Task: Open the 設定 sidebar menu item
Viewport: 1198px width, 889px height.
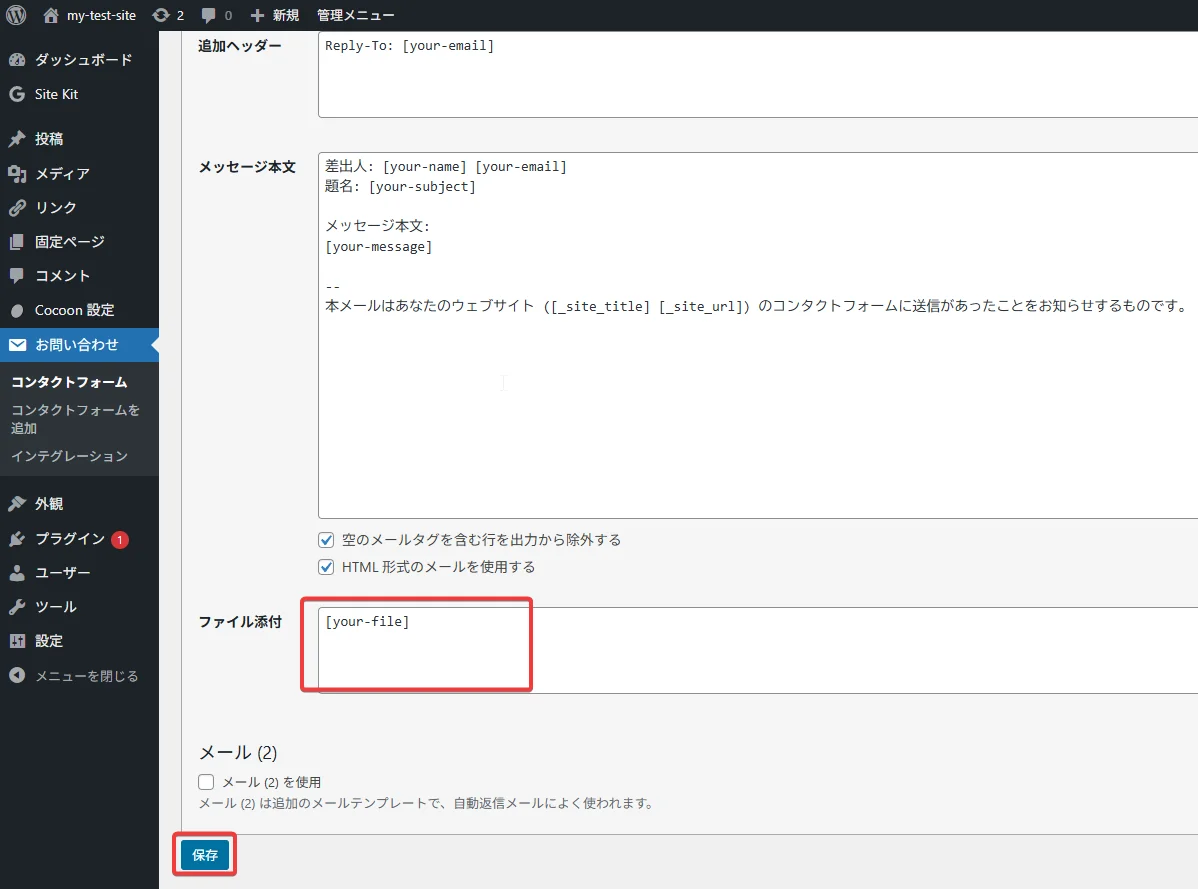Action: click(79, 642)
